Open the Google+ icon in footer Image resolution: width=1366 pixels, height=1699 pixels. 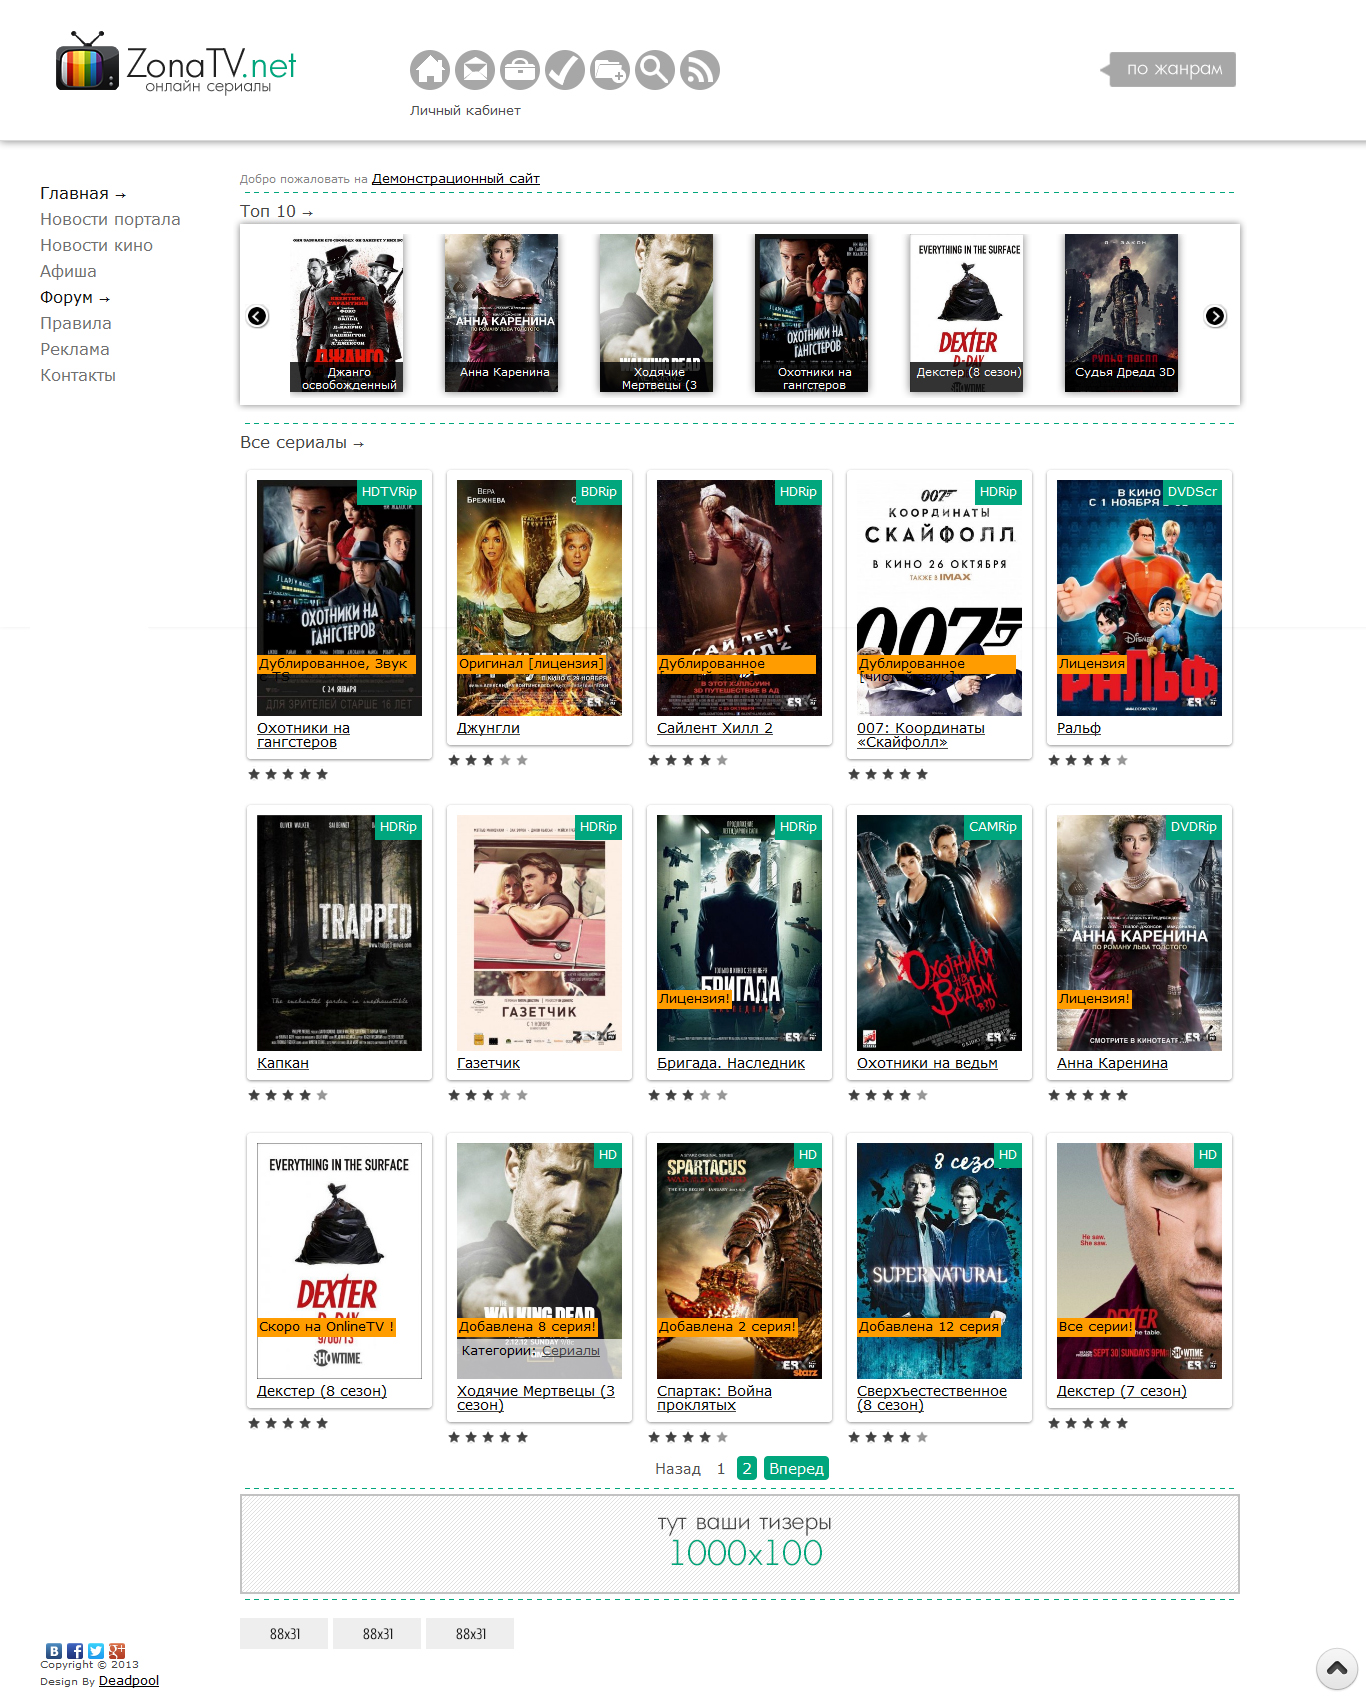117,1651
